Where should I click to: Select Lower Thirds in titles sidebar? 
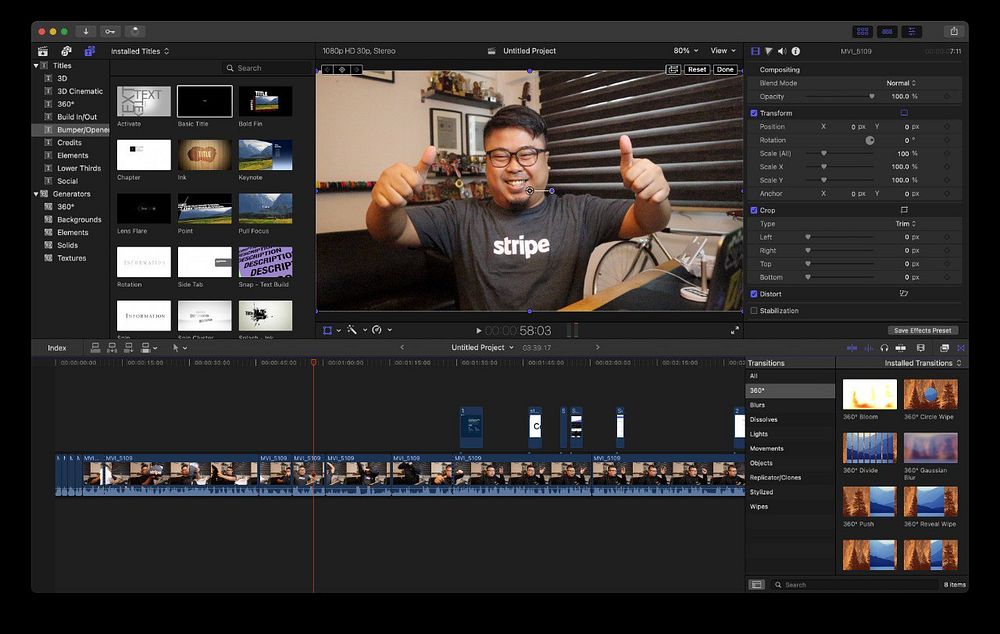point(79,168)
